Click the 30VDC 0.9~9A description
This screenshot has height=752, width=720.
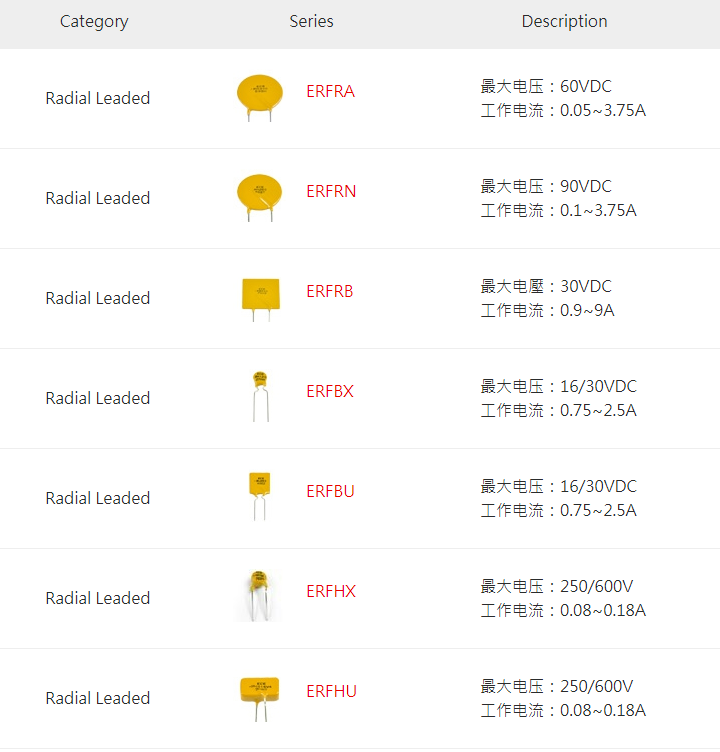[547, 298]
